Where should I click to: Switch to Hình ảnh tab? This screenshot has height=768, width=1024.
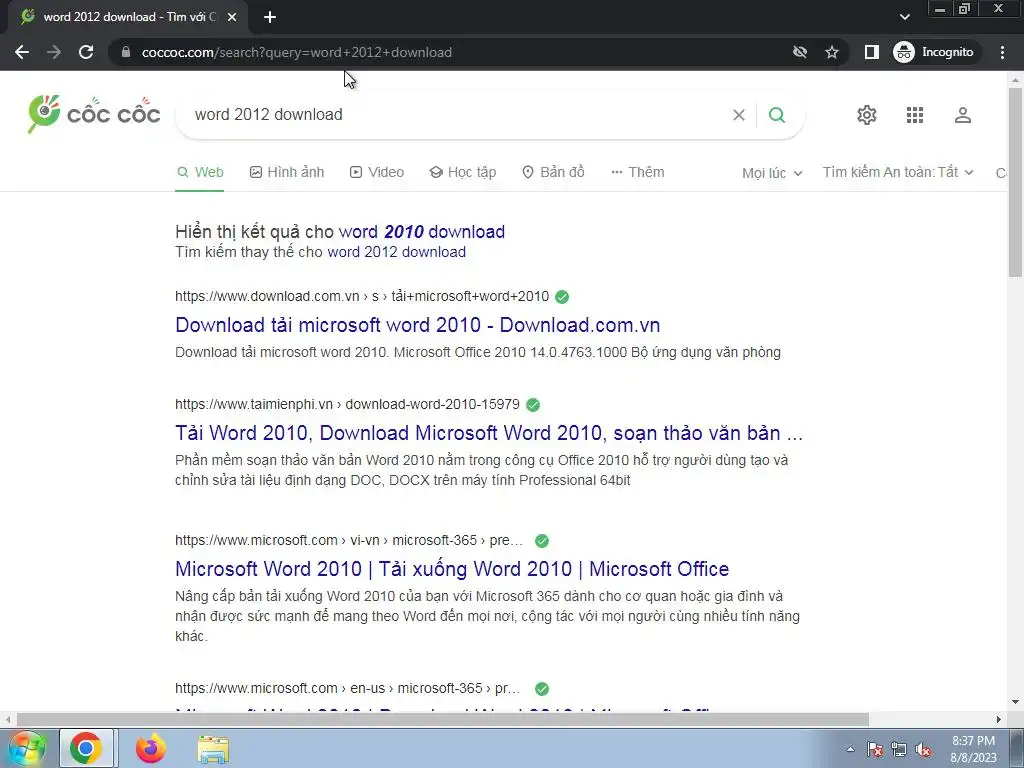pos(287,172)
